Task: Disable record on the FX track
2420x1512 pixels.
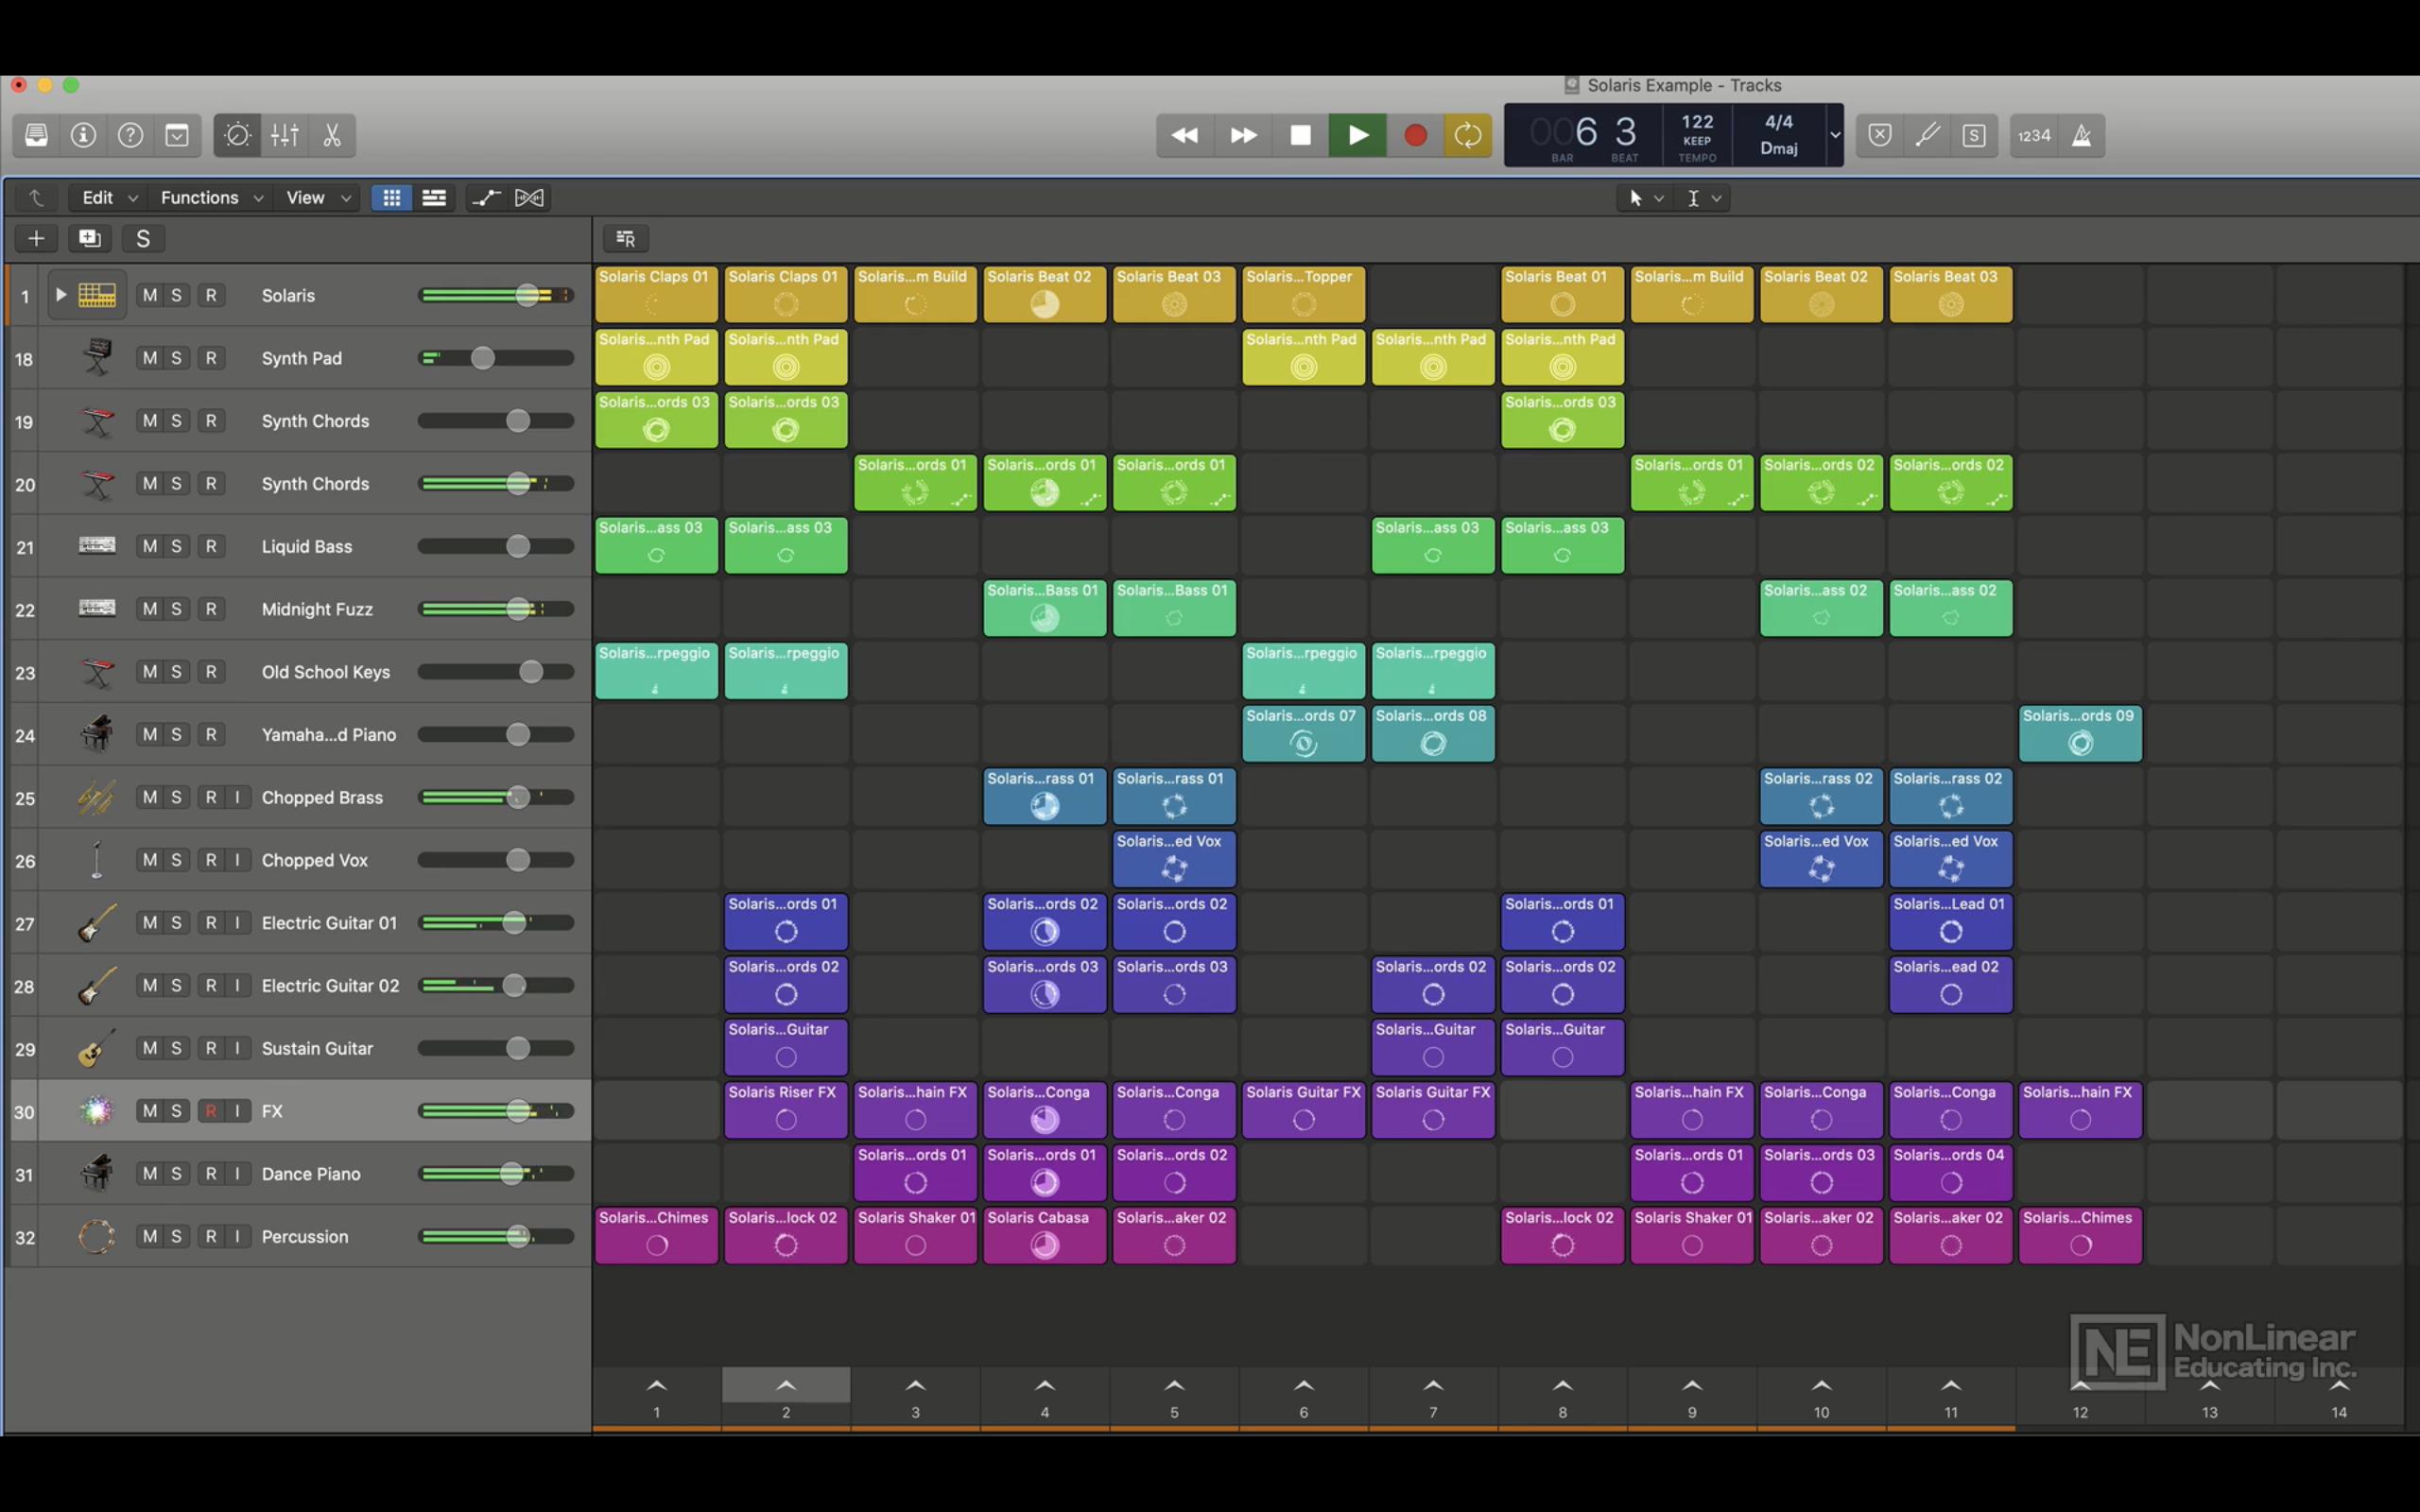Action: click(211, 1111)
